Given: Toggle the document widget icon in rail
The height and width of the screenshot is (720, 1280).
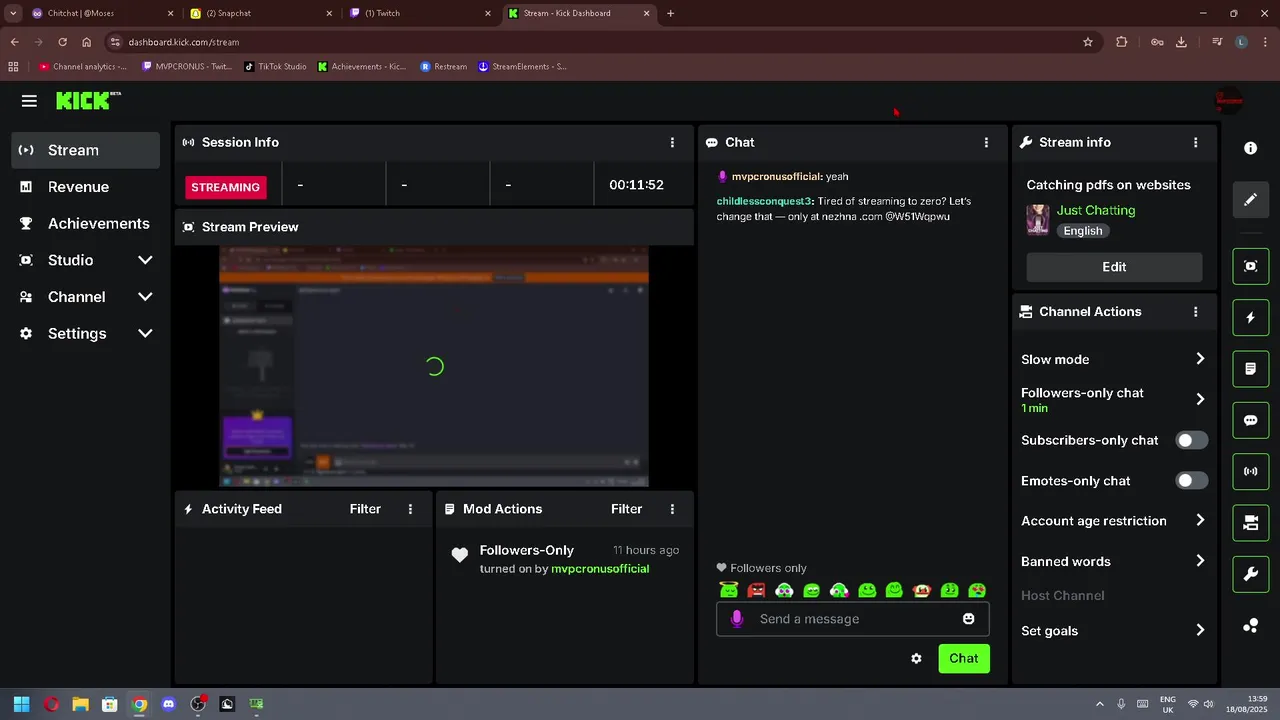Looking at the screenshot, I should 1250,369.
